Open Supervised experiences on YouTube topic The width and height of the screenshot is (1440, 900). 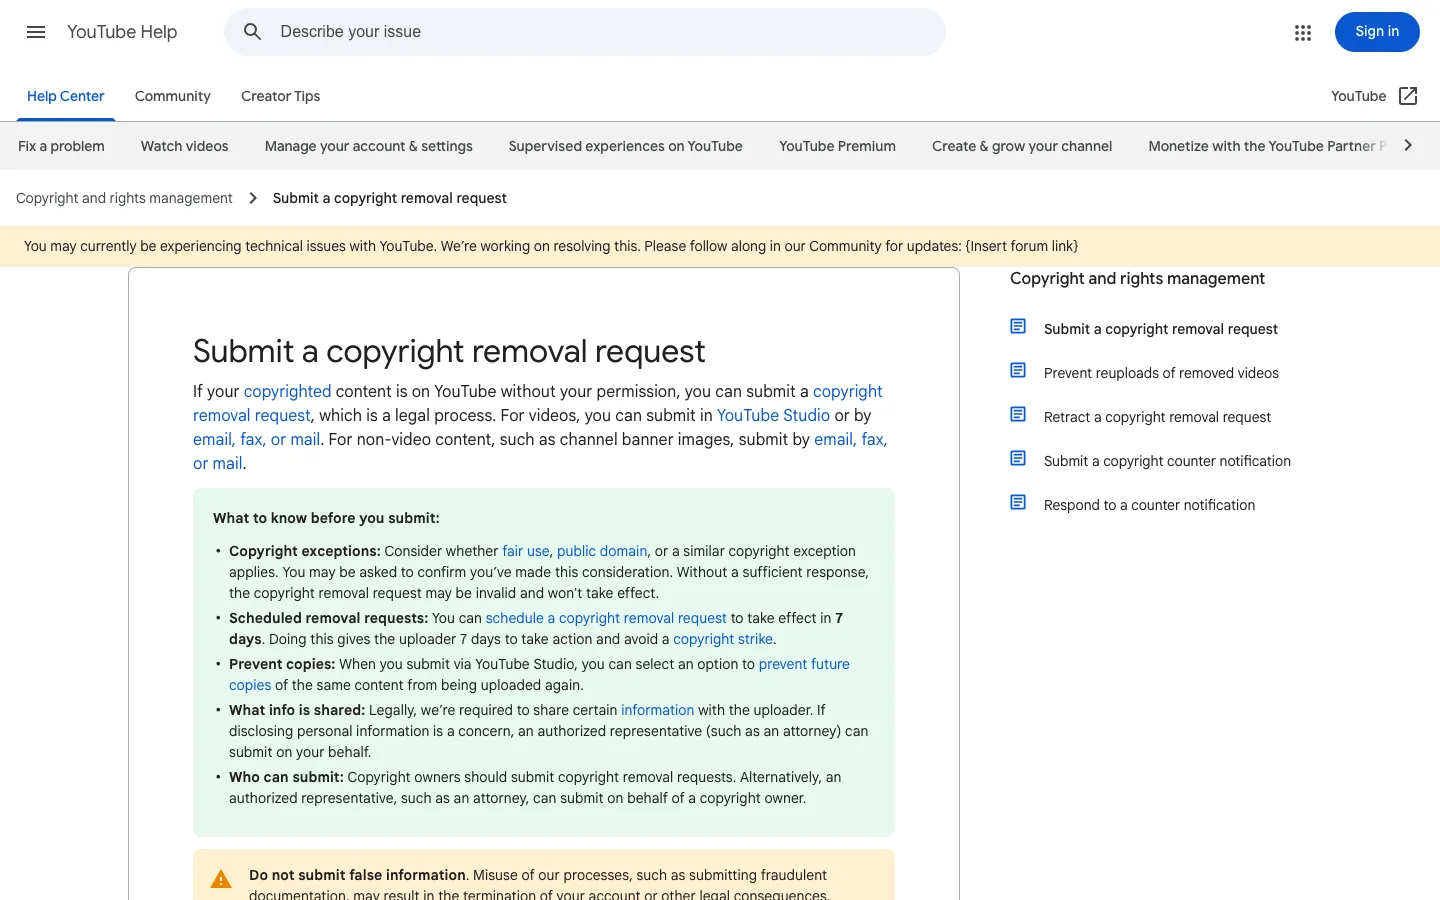tap(626, 146)
